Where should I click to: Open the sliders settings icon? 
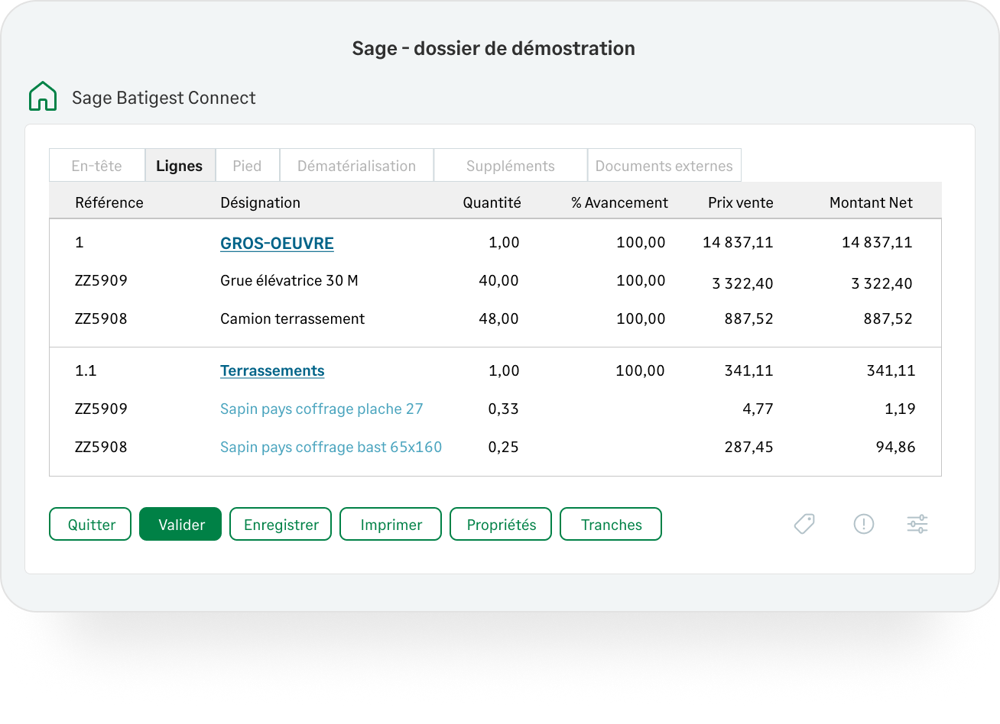point(917,524)
